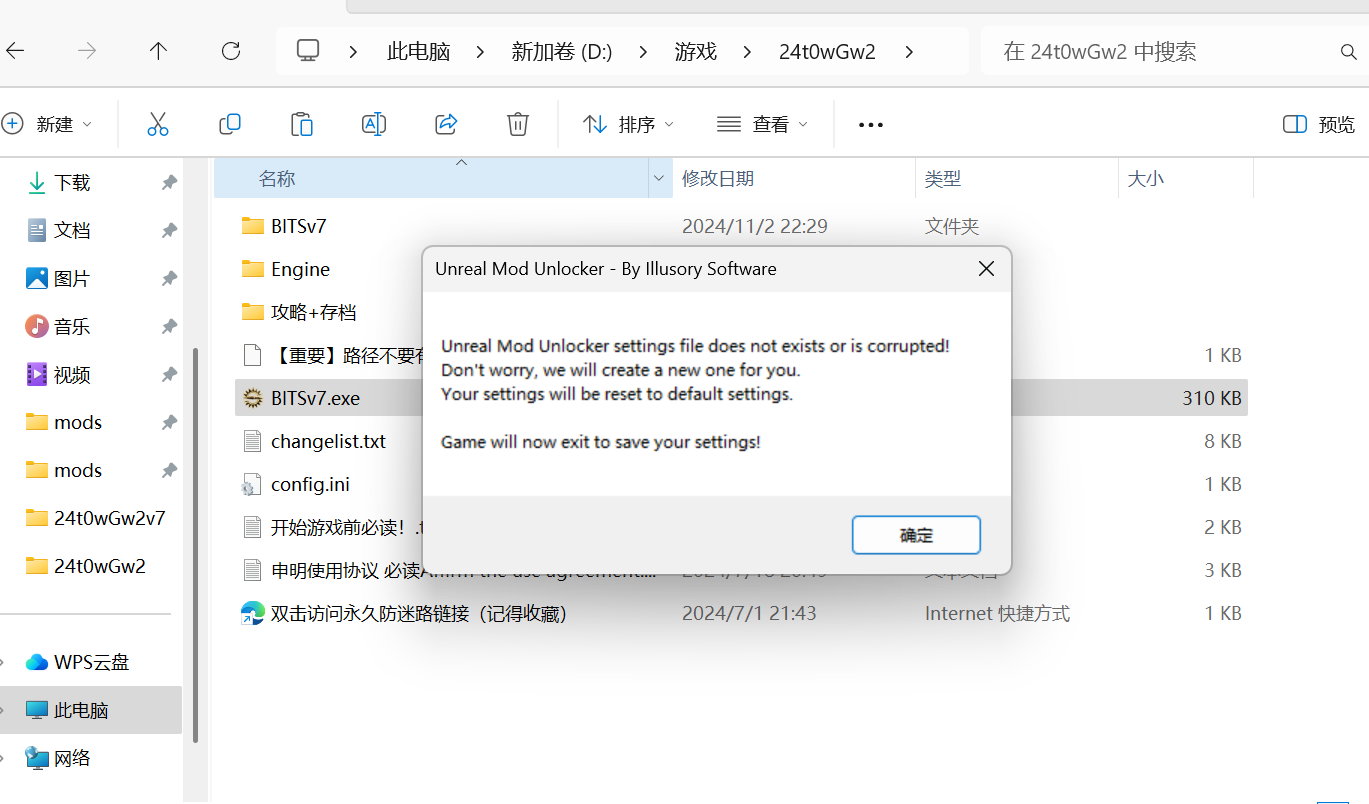The width and height of the screenshot is (1369, 804).
Task: Expand chevron after 24t0wGw2 breadcrumb
Action: pos(909,52)
